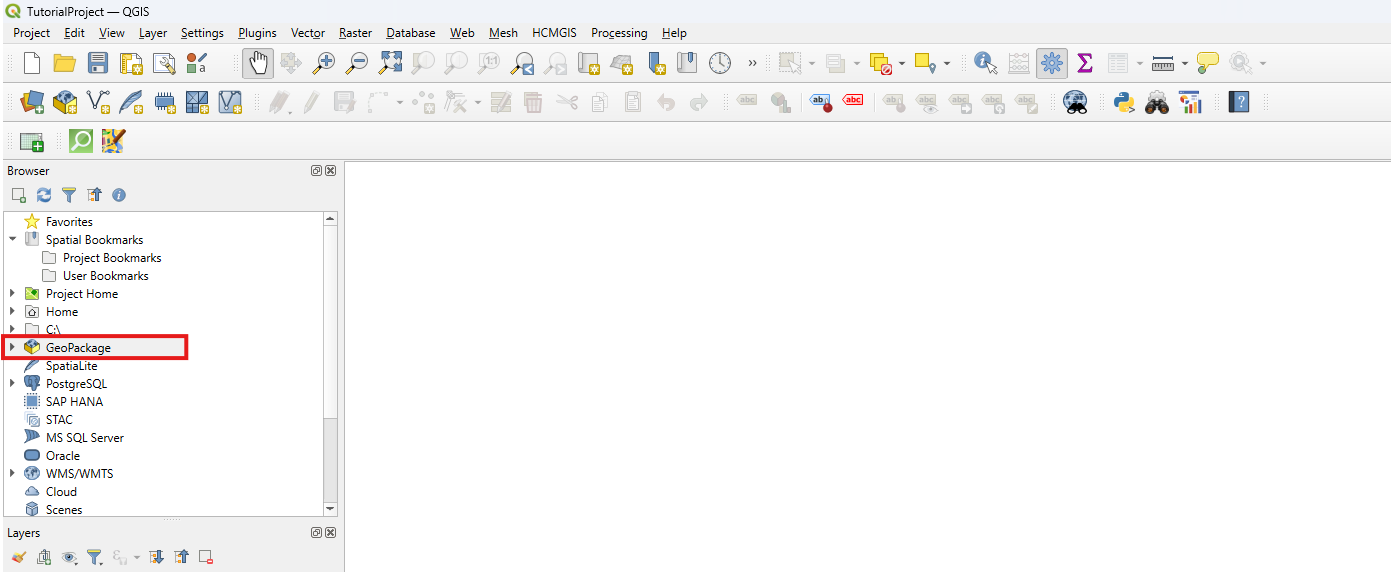Click PostgreSQL entry in Browser

pyautogui.click(x=76, y=384)
